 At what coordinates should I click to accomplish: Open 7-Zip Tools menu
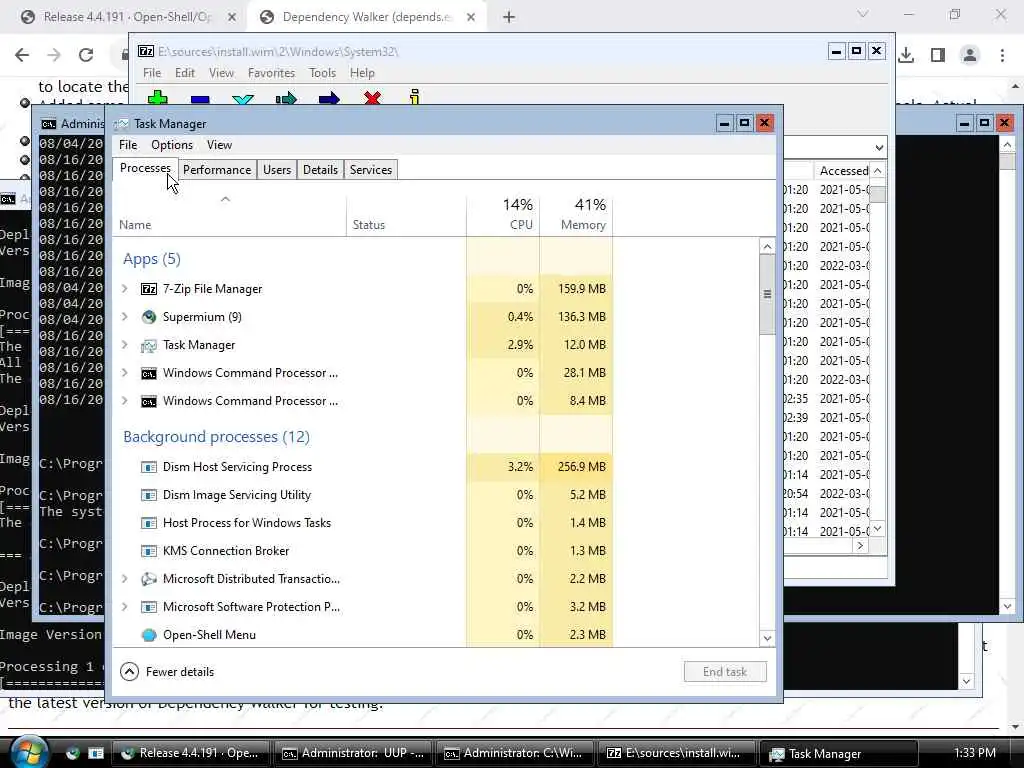(x=322, y=73)
